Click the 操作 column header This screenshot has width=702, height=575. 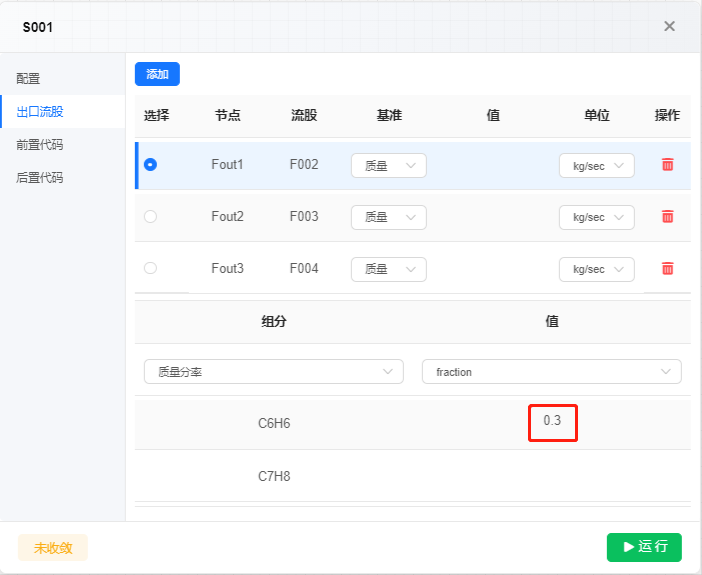click(667, 116)
